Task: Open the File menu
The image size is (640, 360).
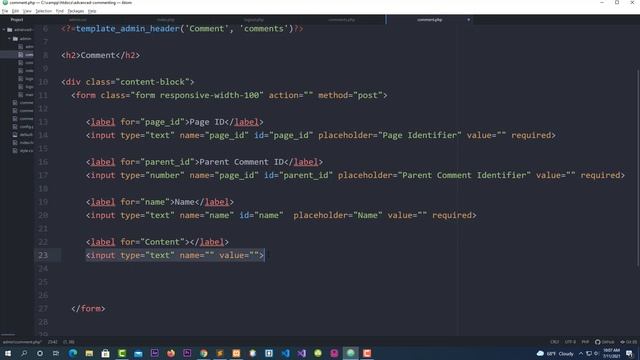Action: coord(5,11)
